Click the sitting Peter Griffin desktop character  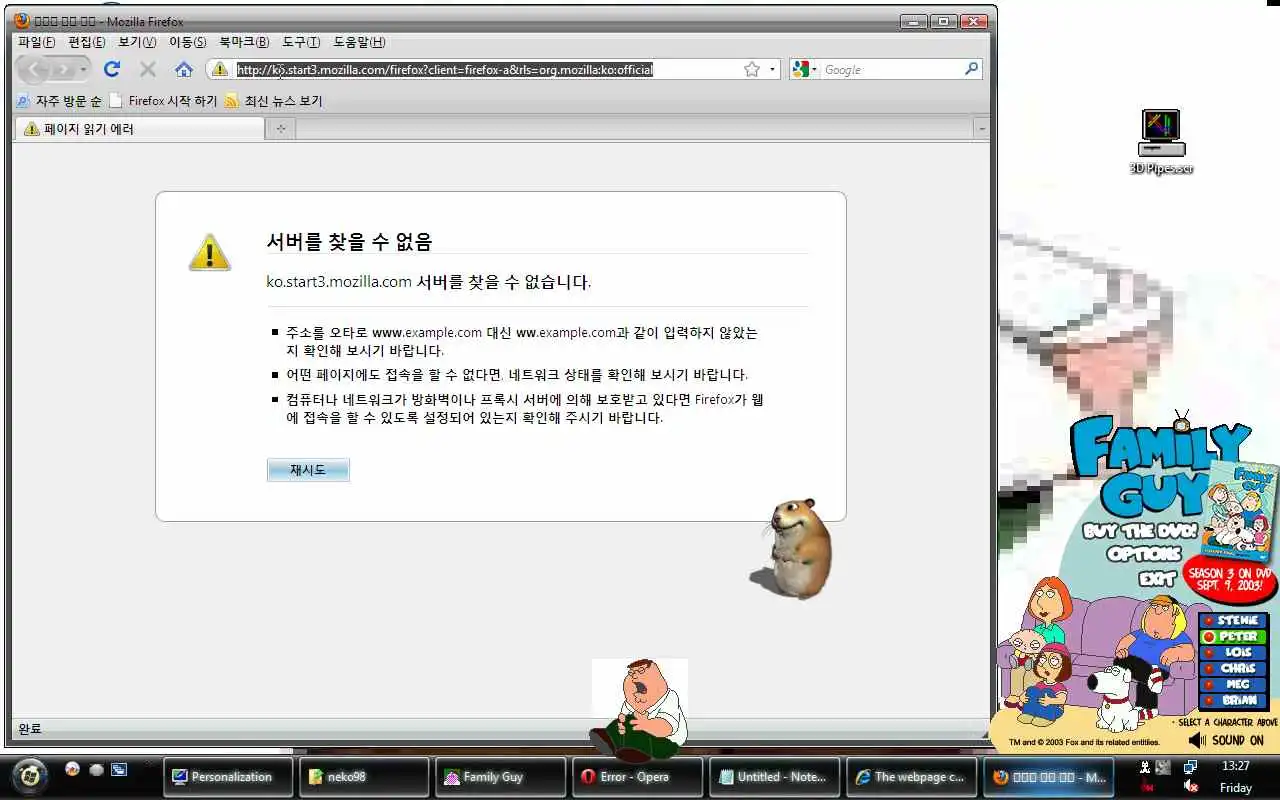(640, 710)
